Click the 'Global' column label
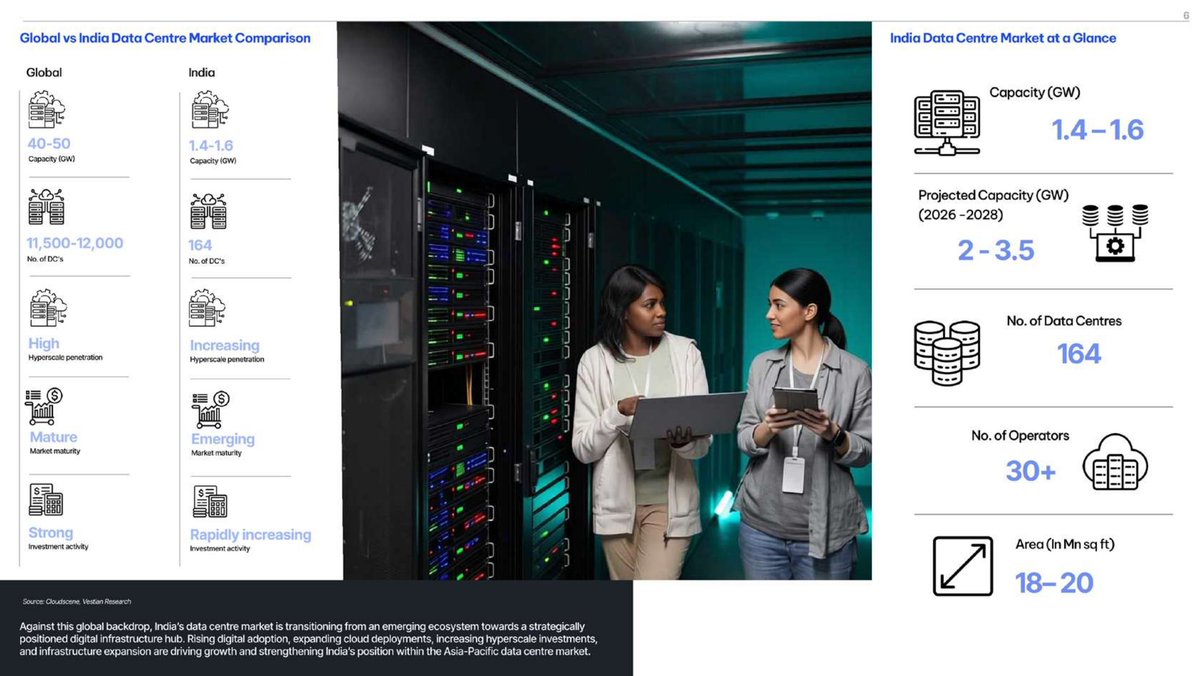 (44, 73)
